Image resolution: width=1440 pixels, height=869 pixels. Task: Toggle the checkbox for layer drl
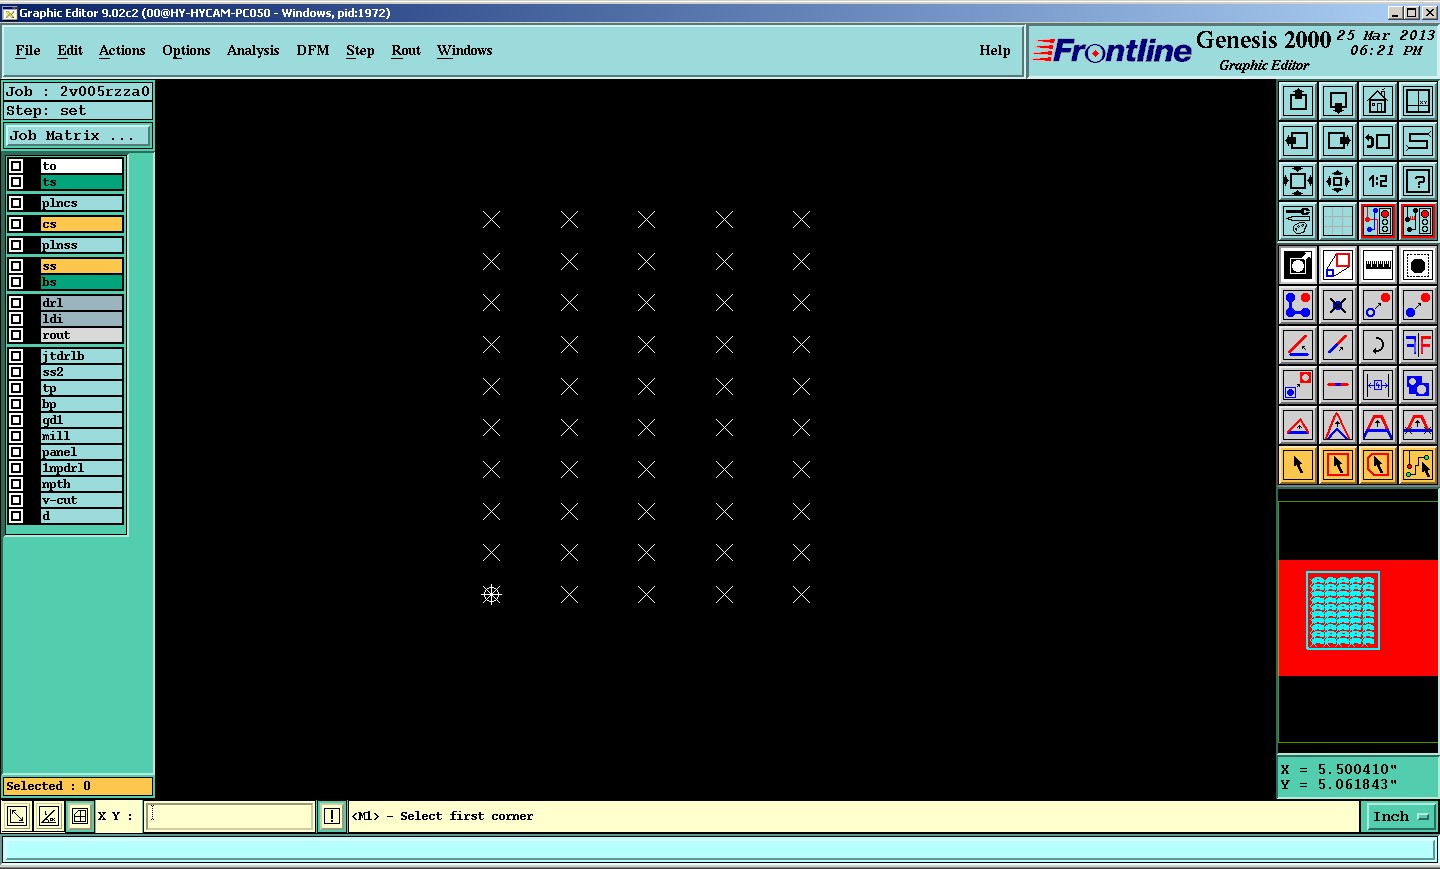(16, 303)
